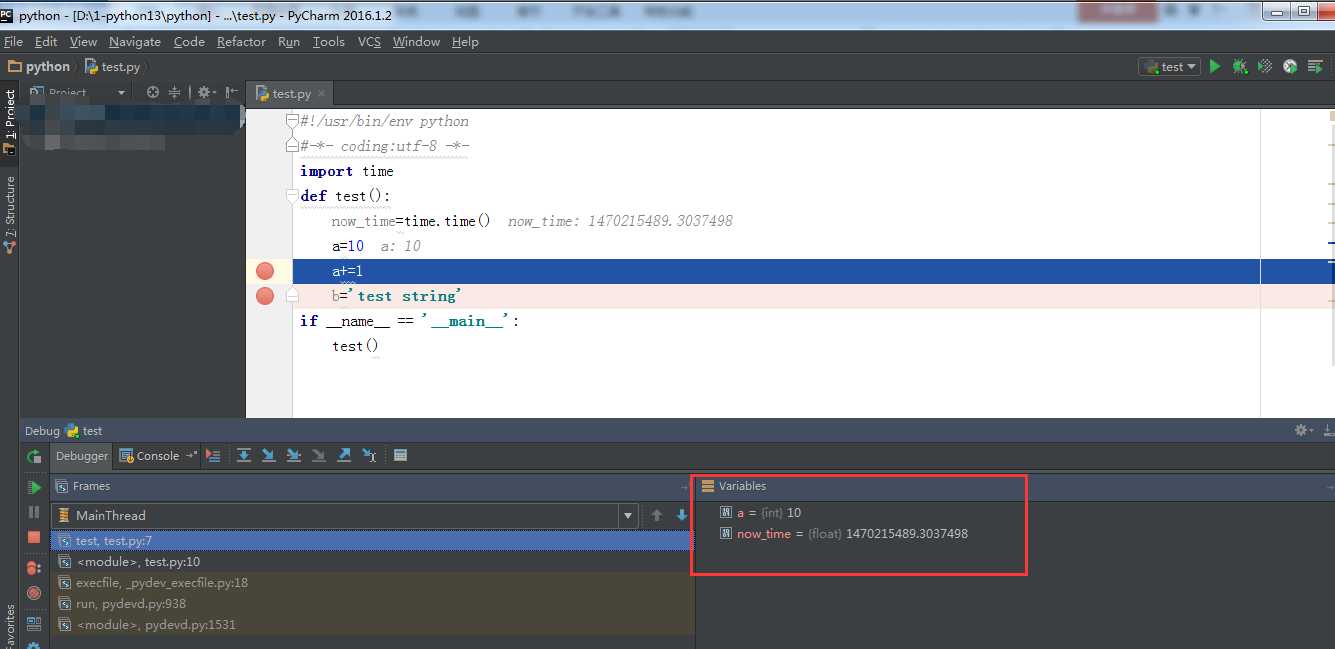Image resolution: width=1335 pixels, height=649 pixels.
Task: Collapse the def test() fold marker
Action: pos(292,196)
